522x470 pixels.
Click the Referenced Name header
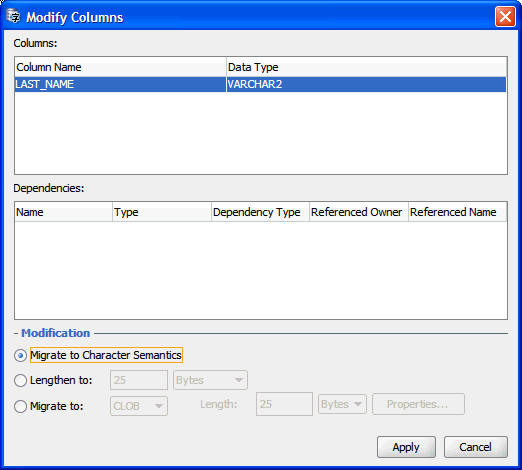[x=458, y=212]
